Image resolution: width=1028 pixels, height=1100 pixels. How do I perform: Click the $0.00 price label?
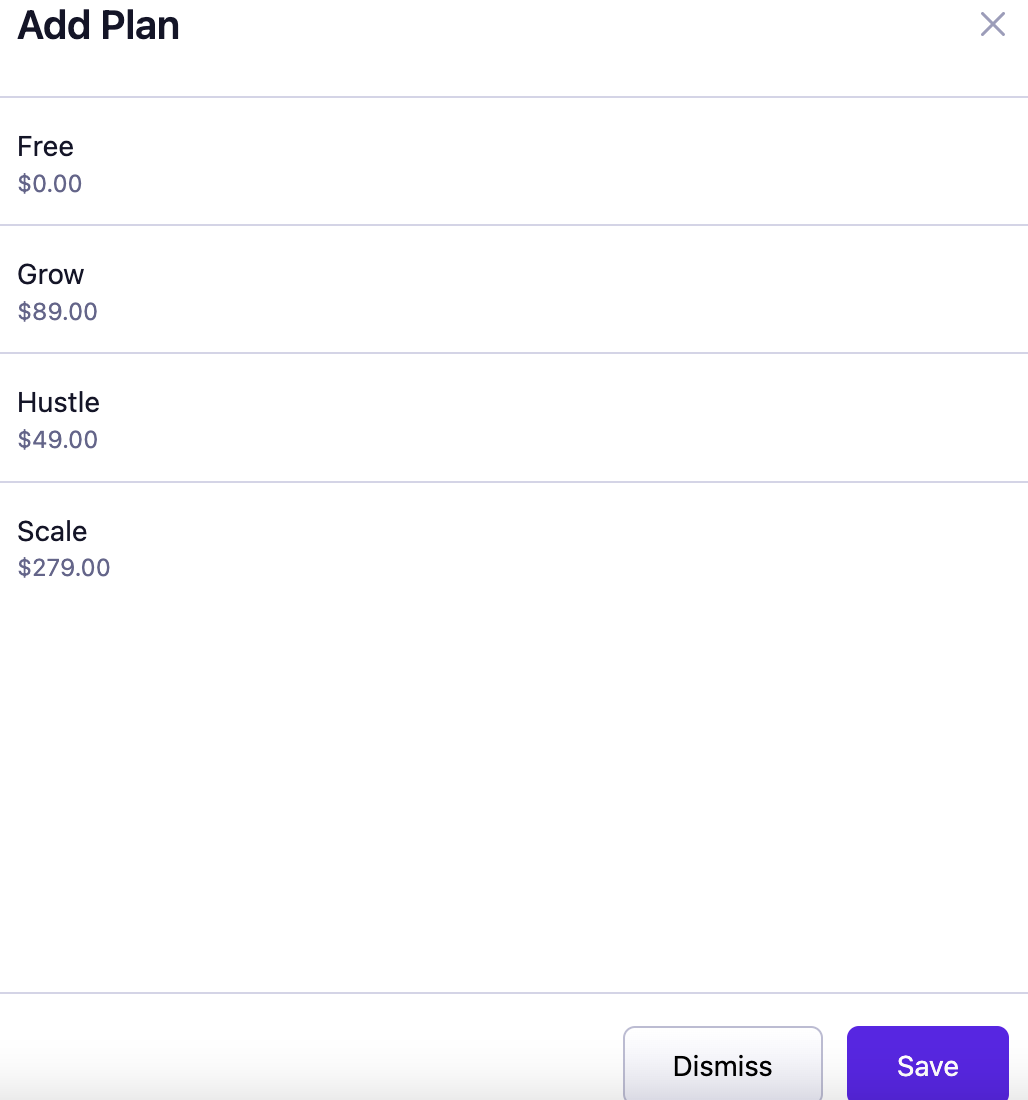click(50, 184)
